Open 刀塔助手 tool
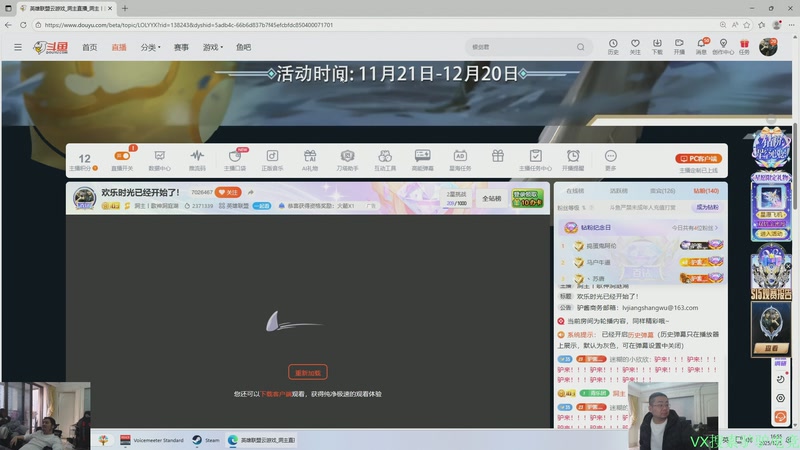800x450 pixels. [x=347, y=160]
